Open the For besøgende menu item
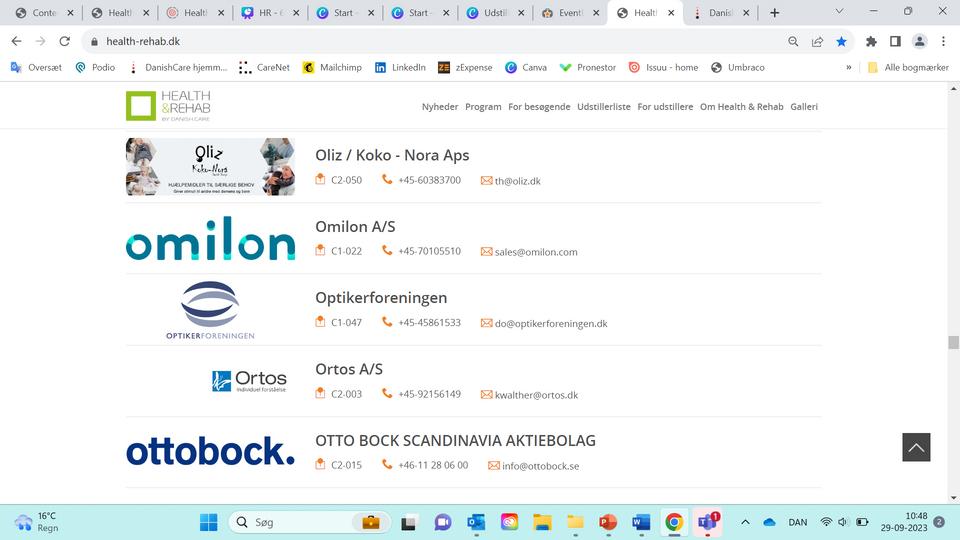 coord(539,107)
